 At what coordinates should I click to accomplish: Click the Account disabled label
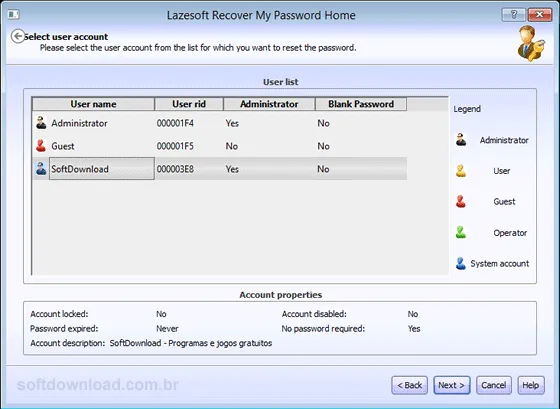(314, 314)
